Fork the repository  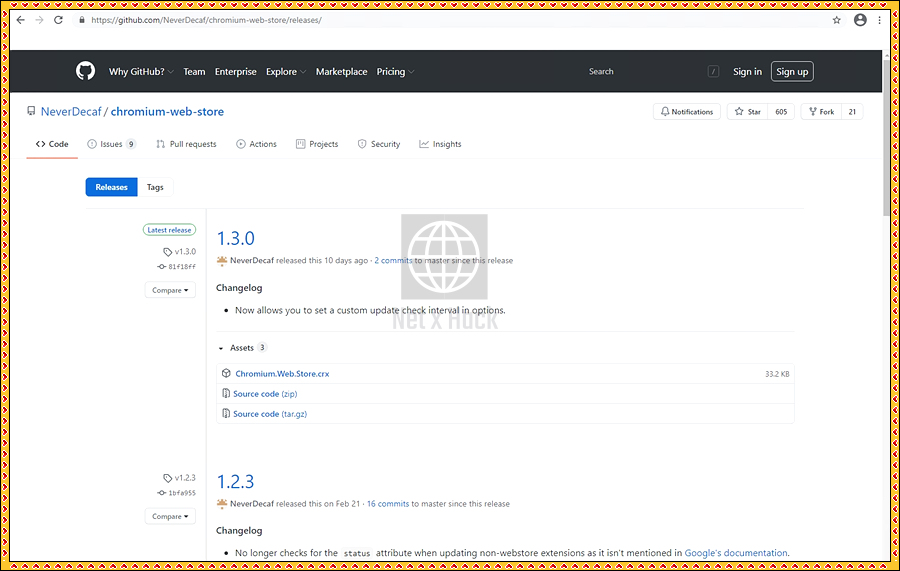click(x=821, y=112)
